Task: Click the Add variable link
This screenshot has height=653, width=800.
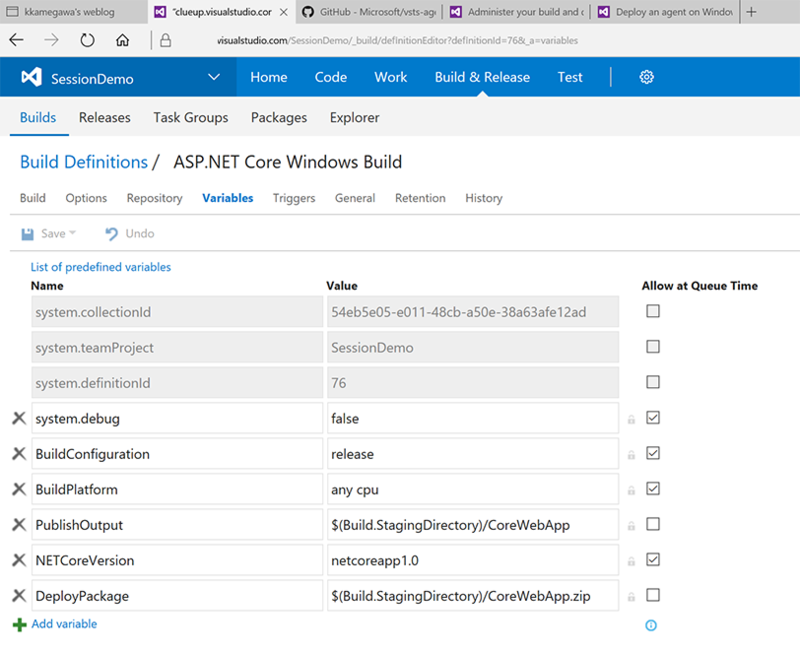Action: pyautogui.click(x=64, y=624)
